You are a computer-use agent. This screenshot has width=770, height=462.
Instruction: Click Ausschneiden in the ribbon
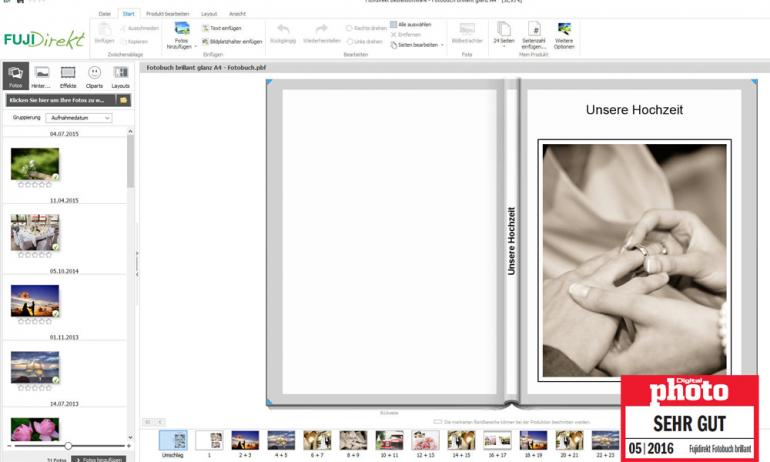[x=139, y=28]
